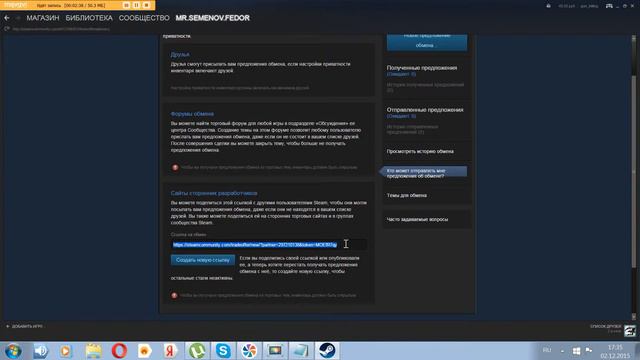Screen dimensions: 640x360
Task: Stop recording in the orange recorder bar
Action: pyautogui.click(x=146, y=5)
